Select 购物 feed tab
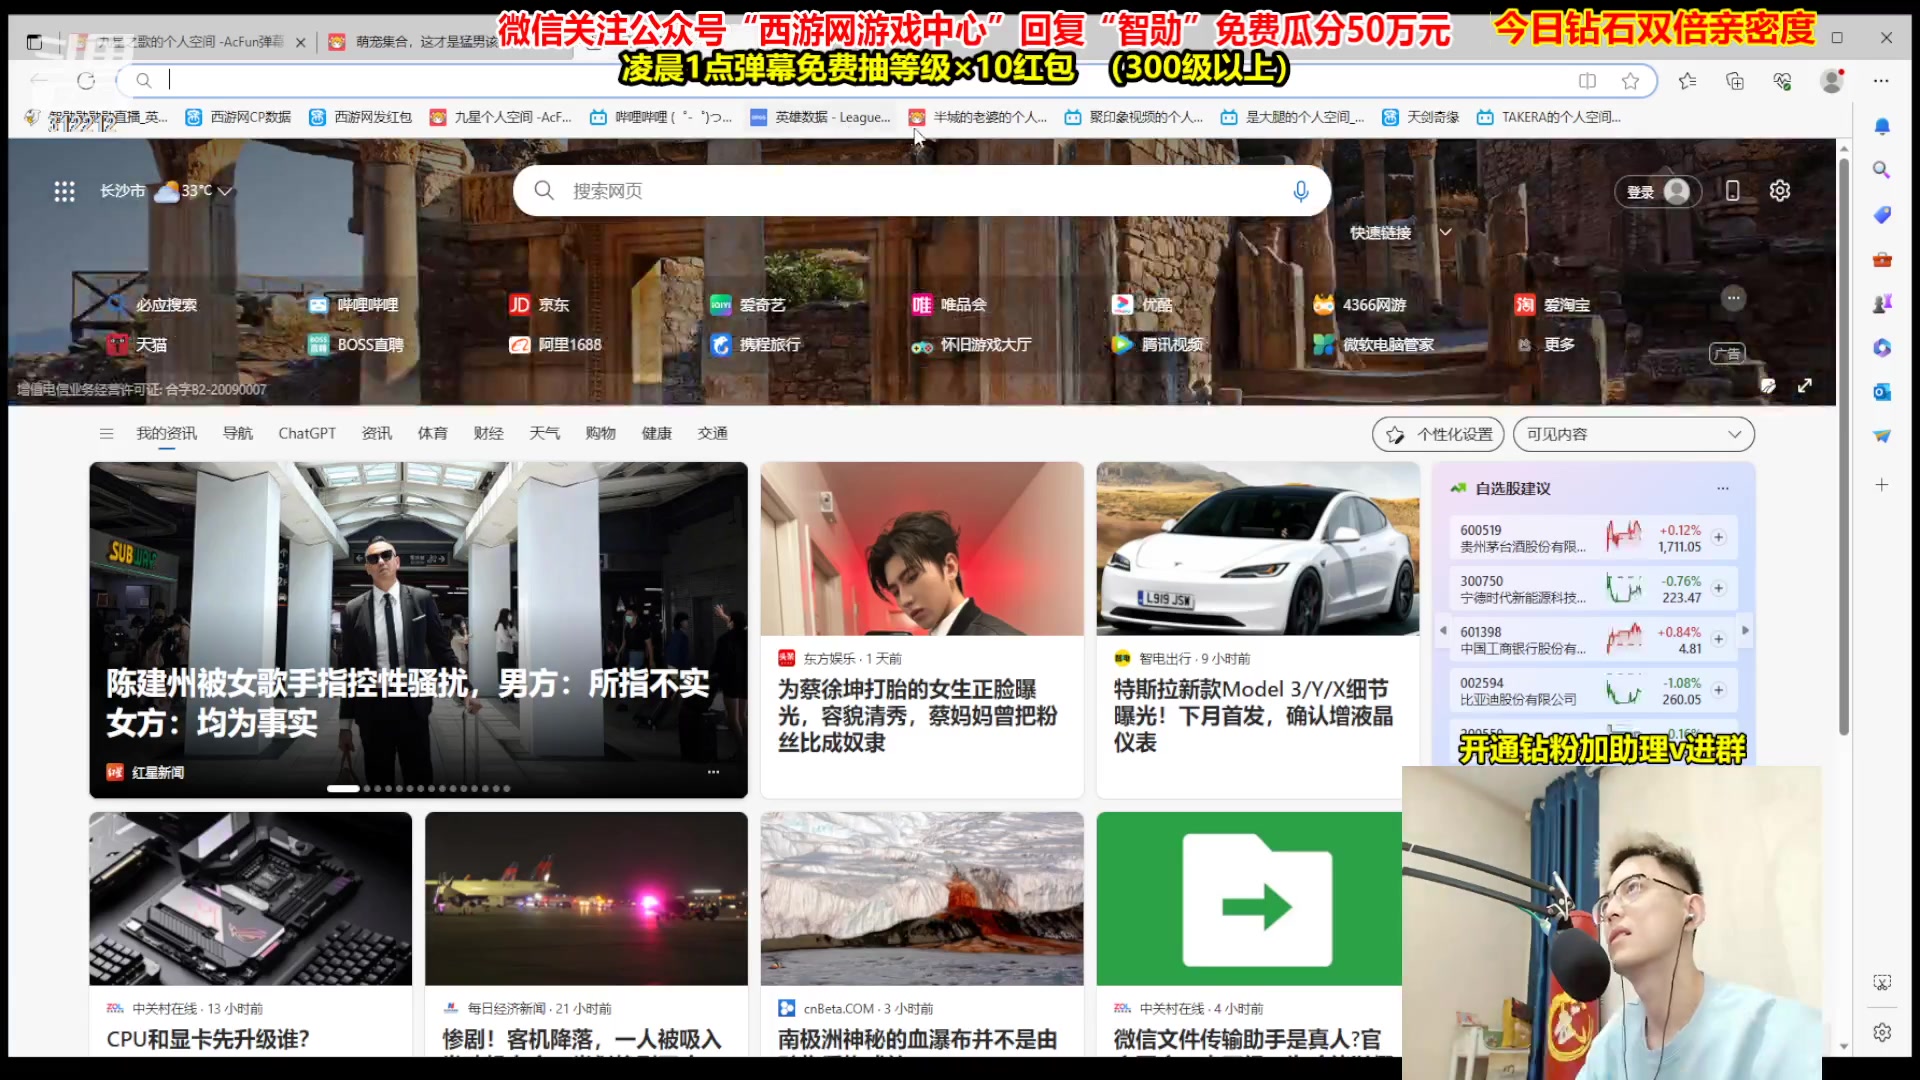The width and height of the screenshot is (1920, 1080). tap(600, 434)
